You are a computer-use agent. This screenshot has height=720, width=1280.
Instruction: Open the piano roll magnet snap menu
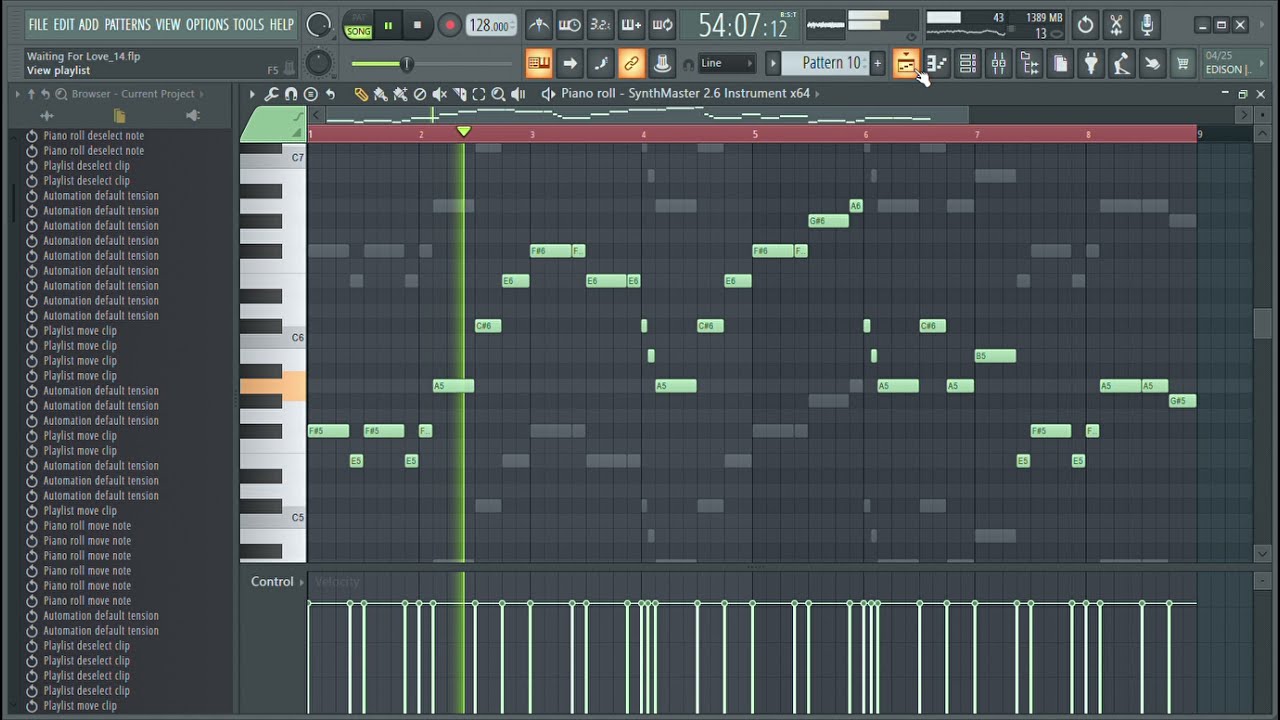(x=291, y=94)
